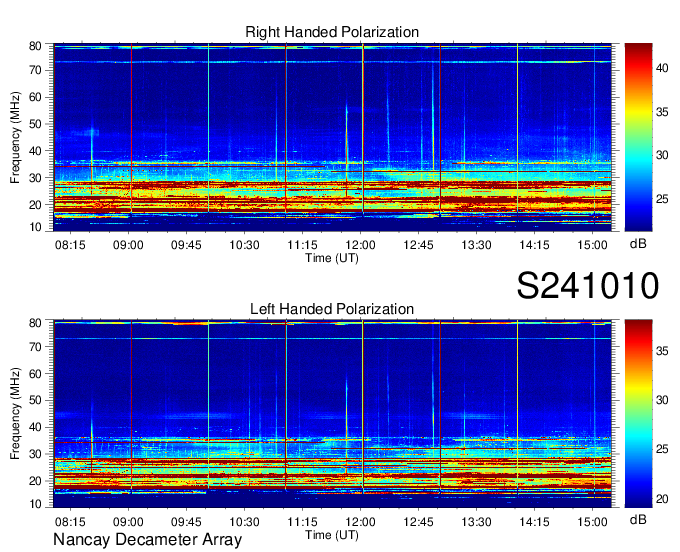Click the 10 MHz tick on left-handed plot

[x=35, y=504]
